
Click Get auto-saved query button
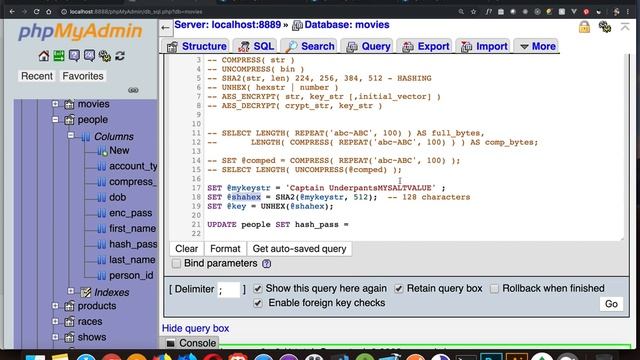coord(299,249)
